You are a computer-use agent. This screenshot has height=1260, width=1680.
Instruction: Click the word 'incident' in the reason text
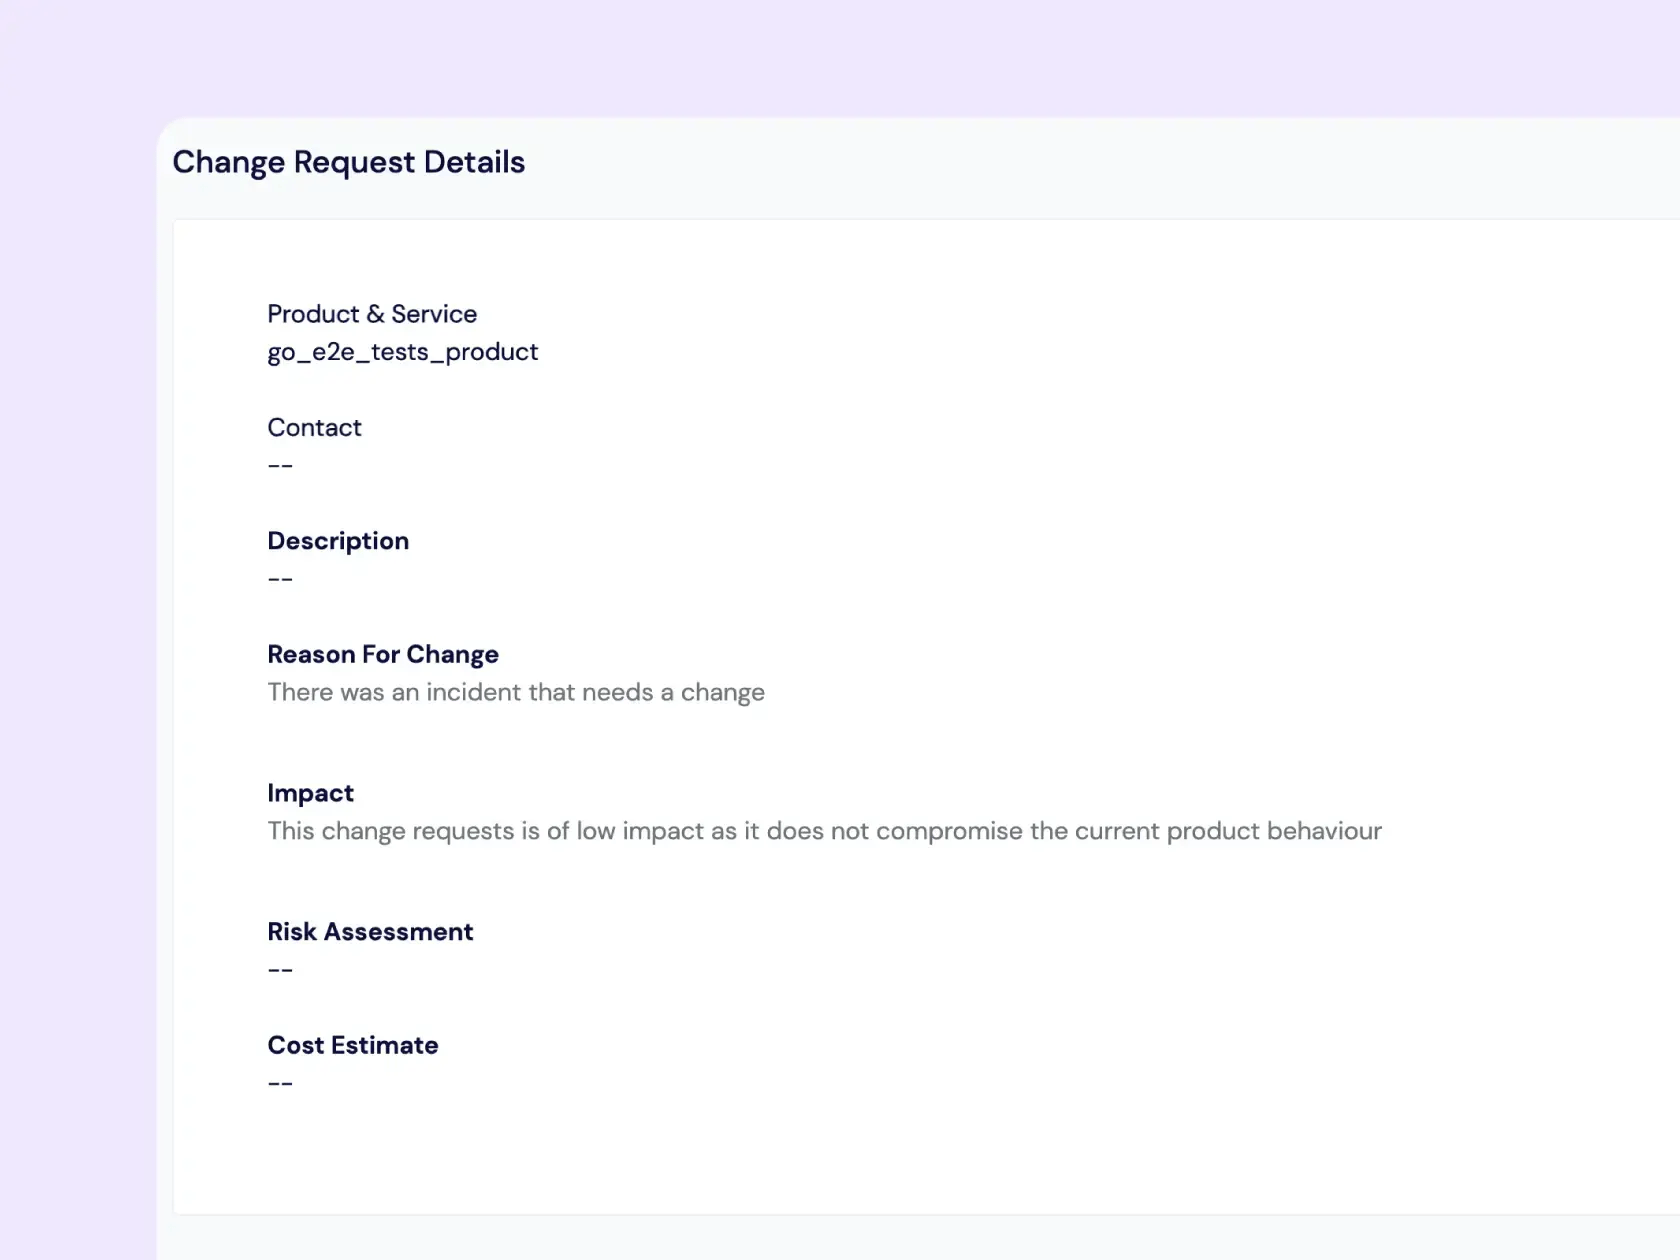tap(468, 693)
